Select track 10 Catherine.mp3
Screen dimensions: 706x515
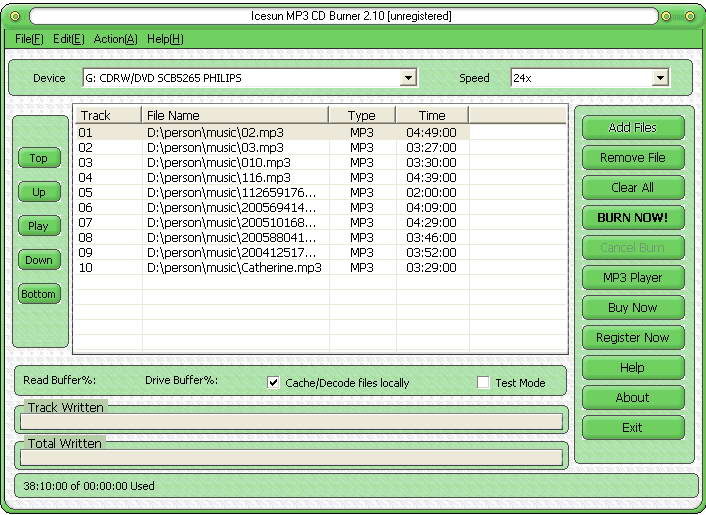272,268
